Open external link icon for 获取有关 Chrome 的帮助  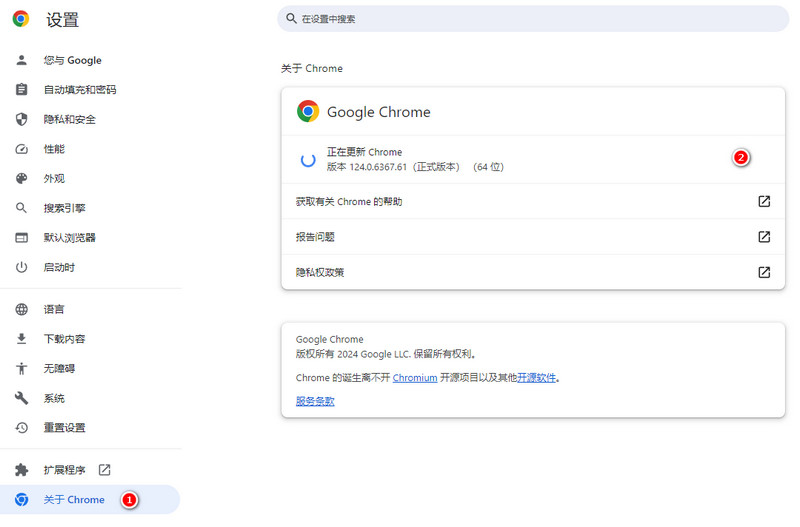pos(764,201)
